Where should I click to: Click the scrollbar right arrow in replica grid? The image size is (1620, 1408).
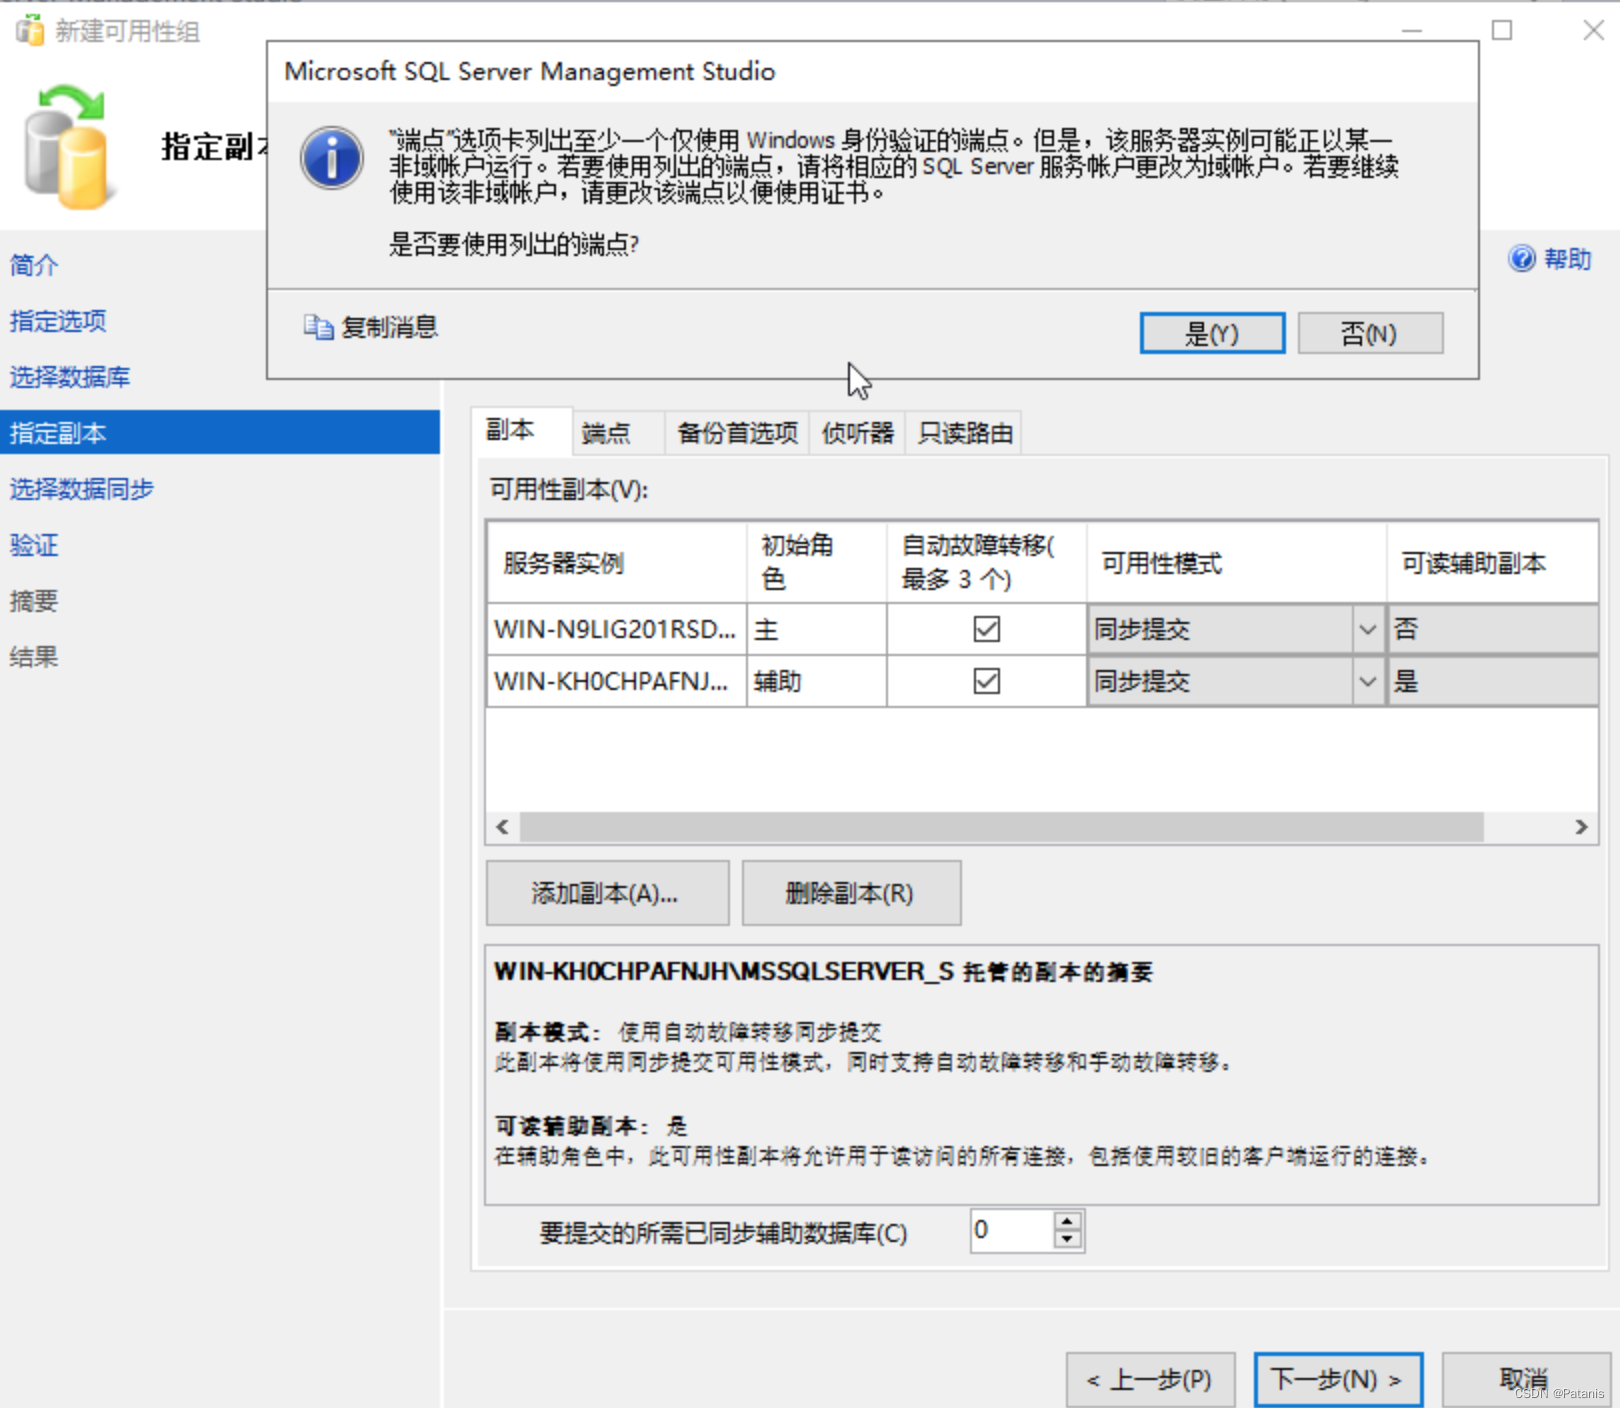pyautogui.click(x=1581, y=827)
